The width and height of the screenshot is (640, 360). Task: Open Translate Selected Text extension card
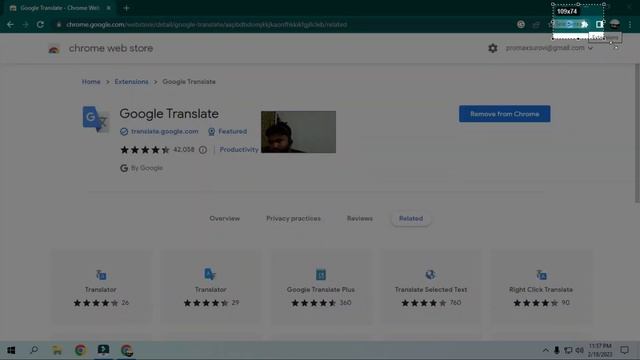[x=431, y=287]
